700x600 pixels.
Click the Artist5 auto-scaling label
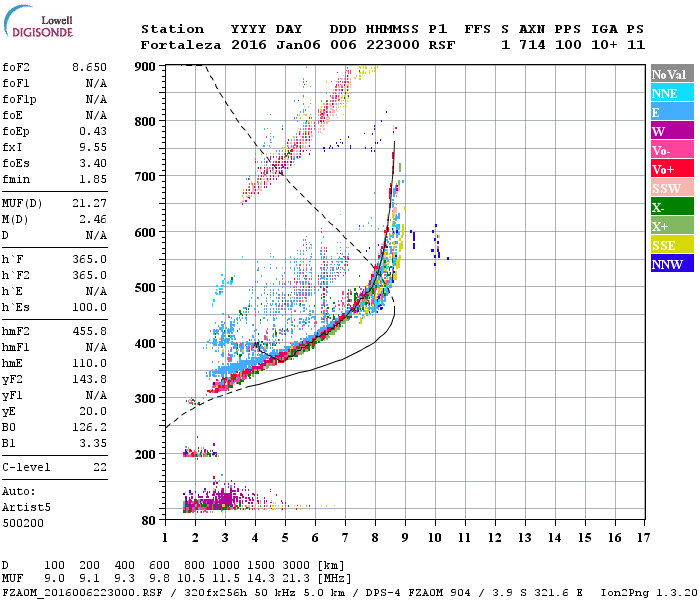point(26,508)
